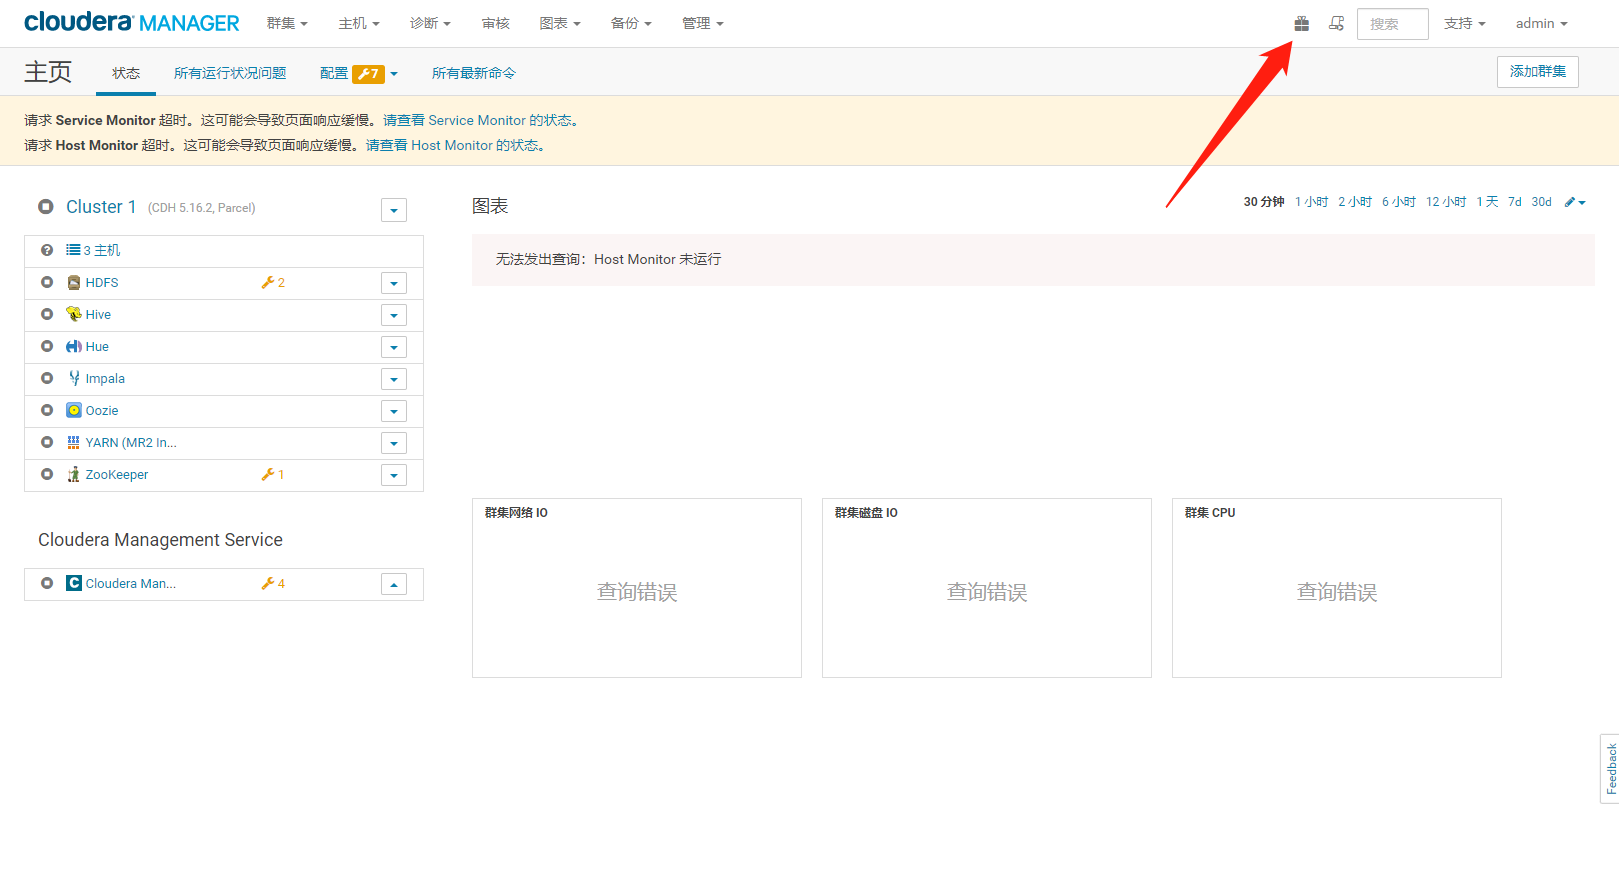Select the 7d time range
1619x881 pixels.
[1515, 202]
